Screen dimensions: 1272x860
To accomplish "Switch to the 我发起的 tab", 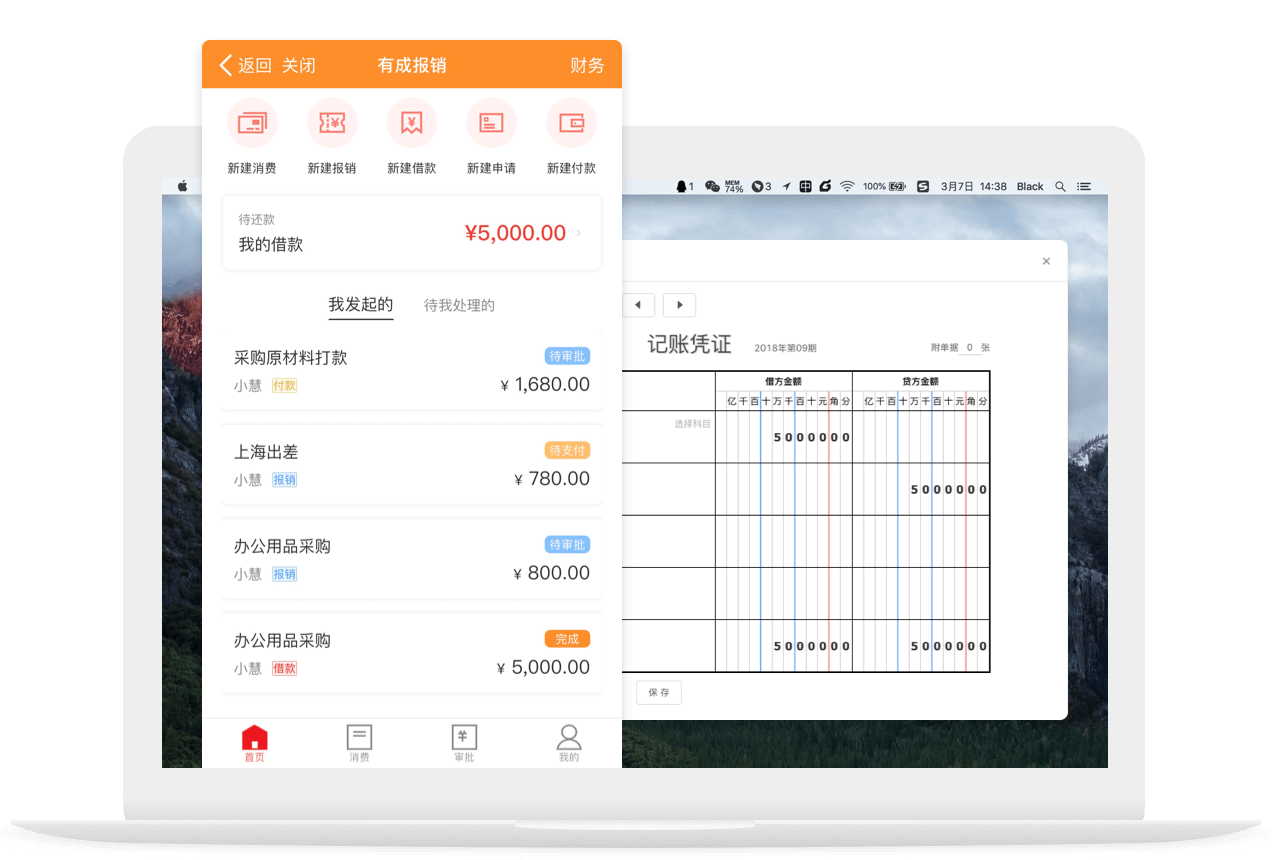I will click(361, 305).
